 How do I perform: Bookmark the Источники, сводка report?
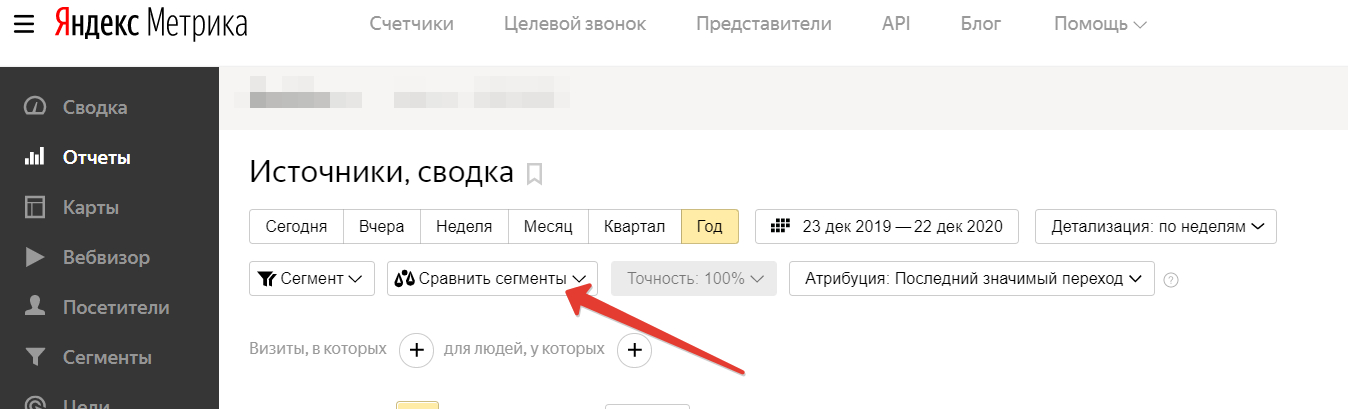pyautogui.click(x=535, y=174)
